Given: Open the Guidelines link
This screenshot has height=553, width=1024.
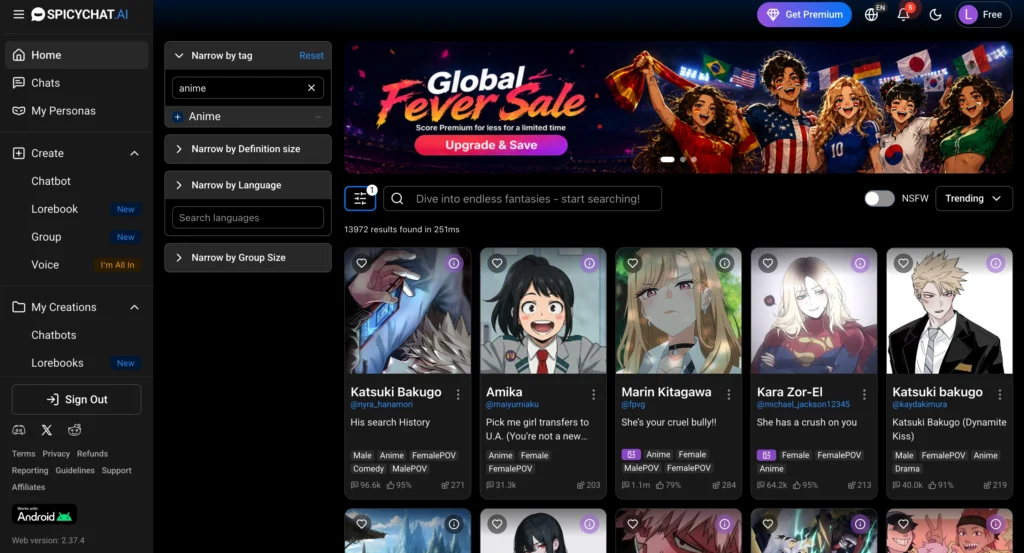Looking at the screenshot, I should (74, 471).
